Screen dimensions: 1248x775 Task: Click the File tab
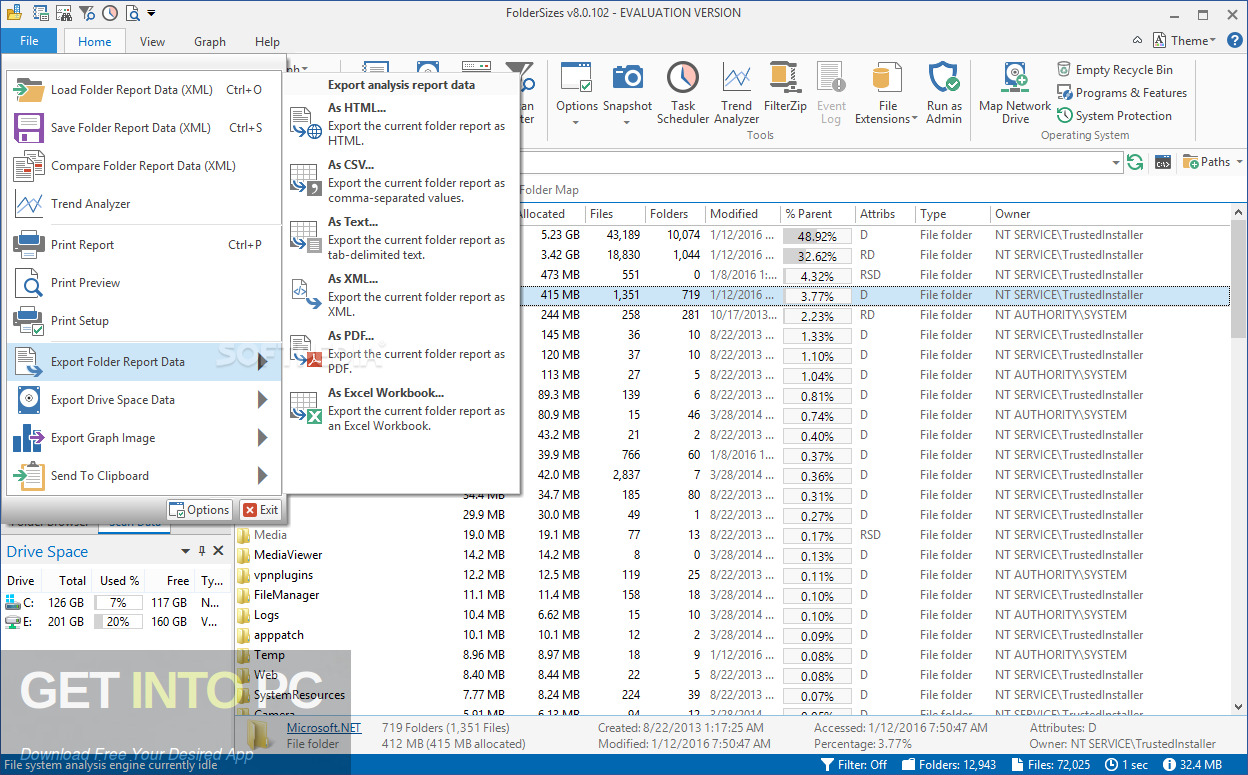click(x=29, y=41)
